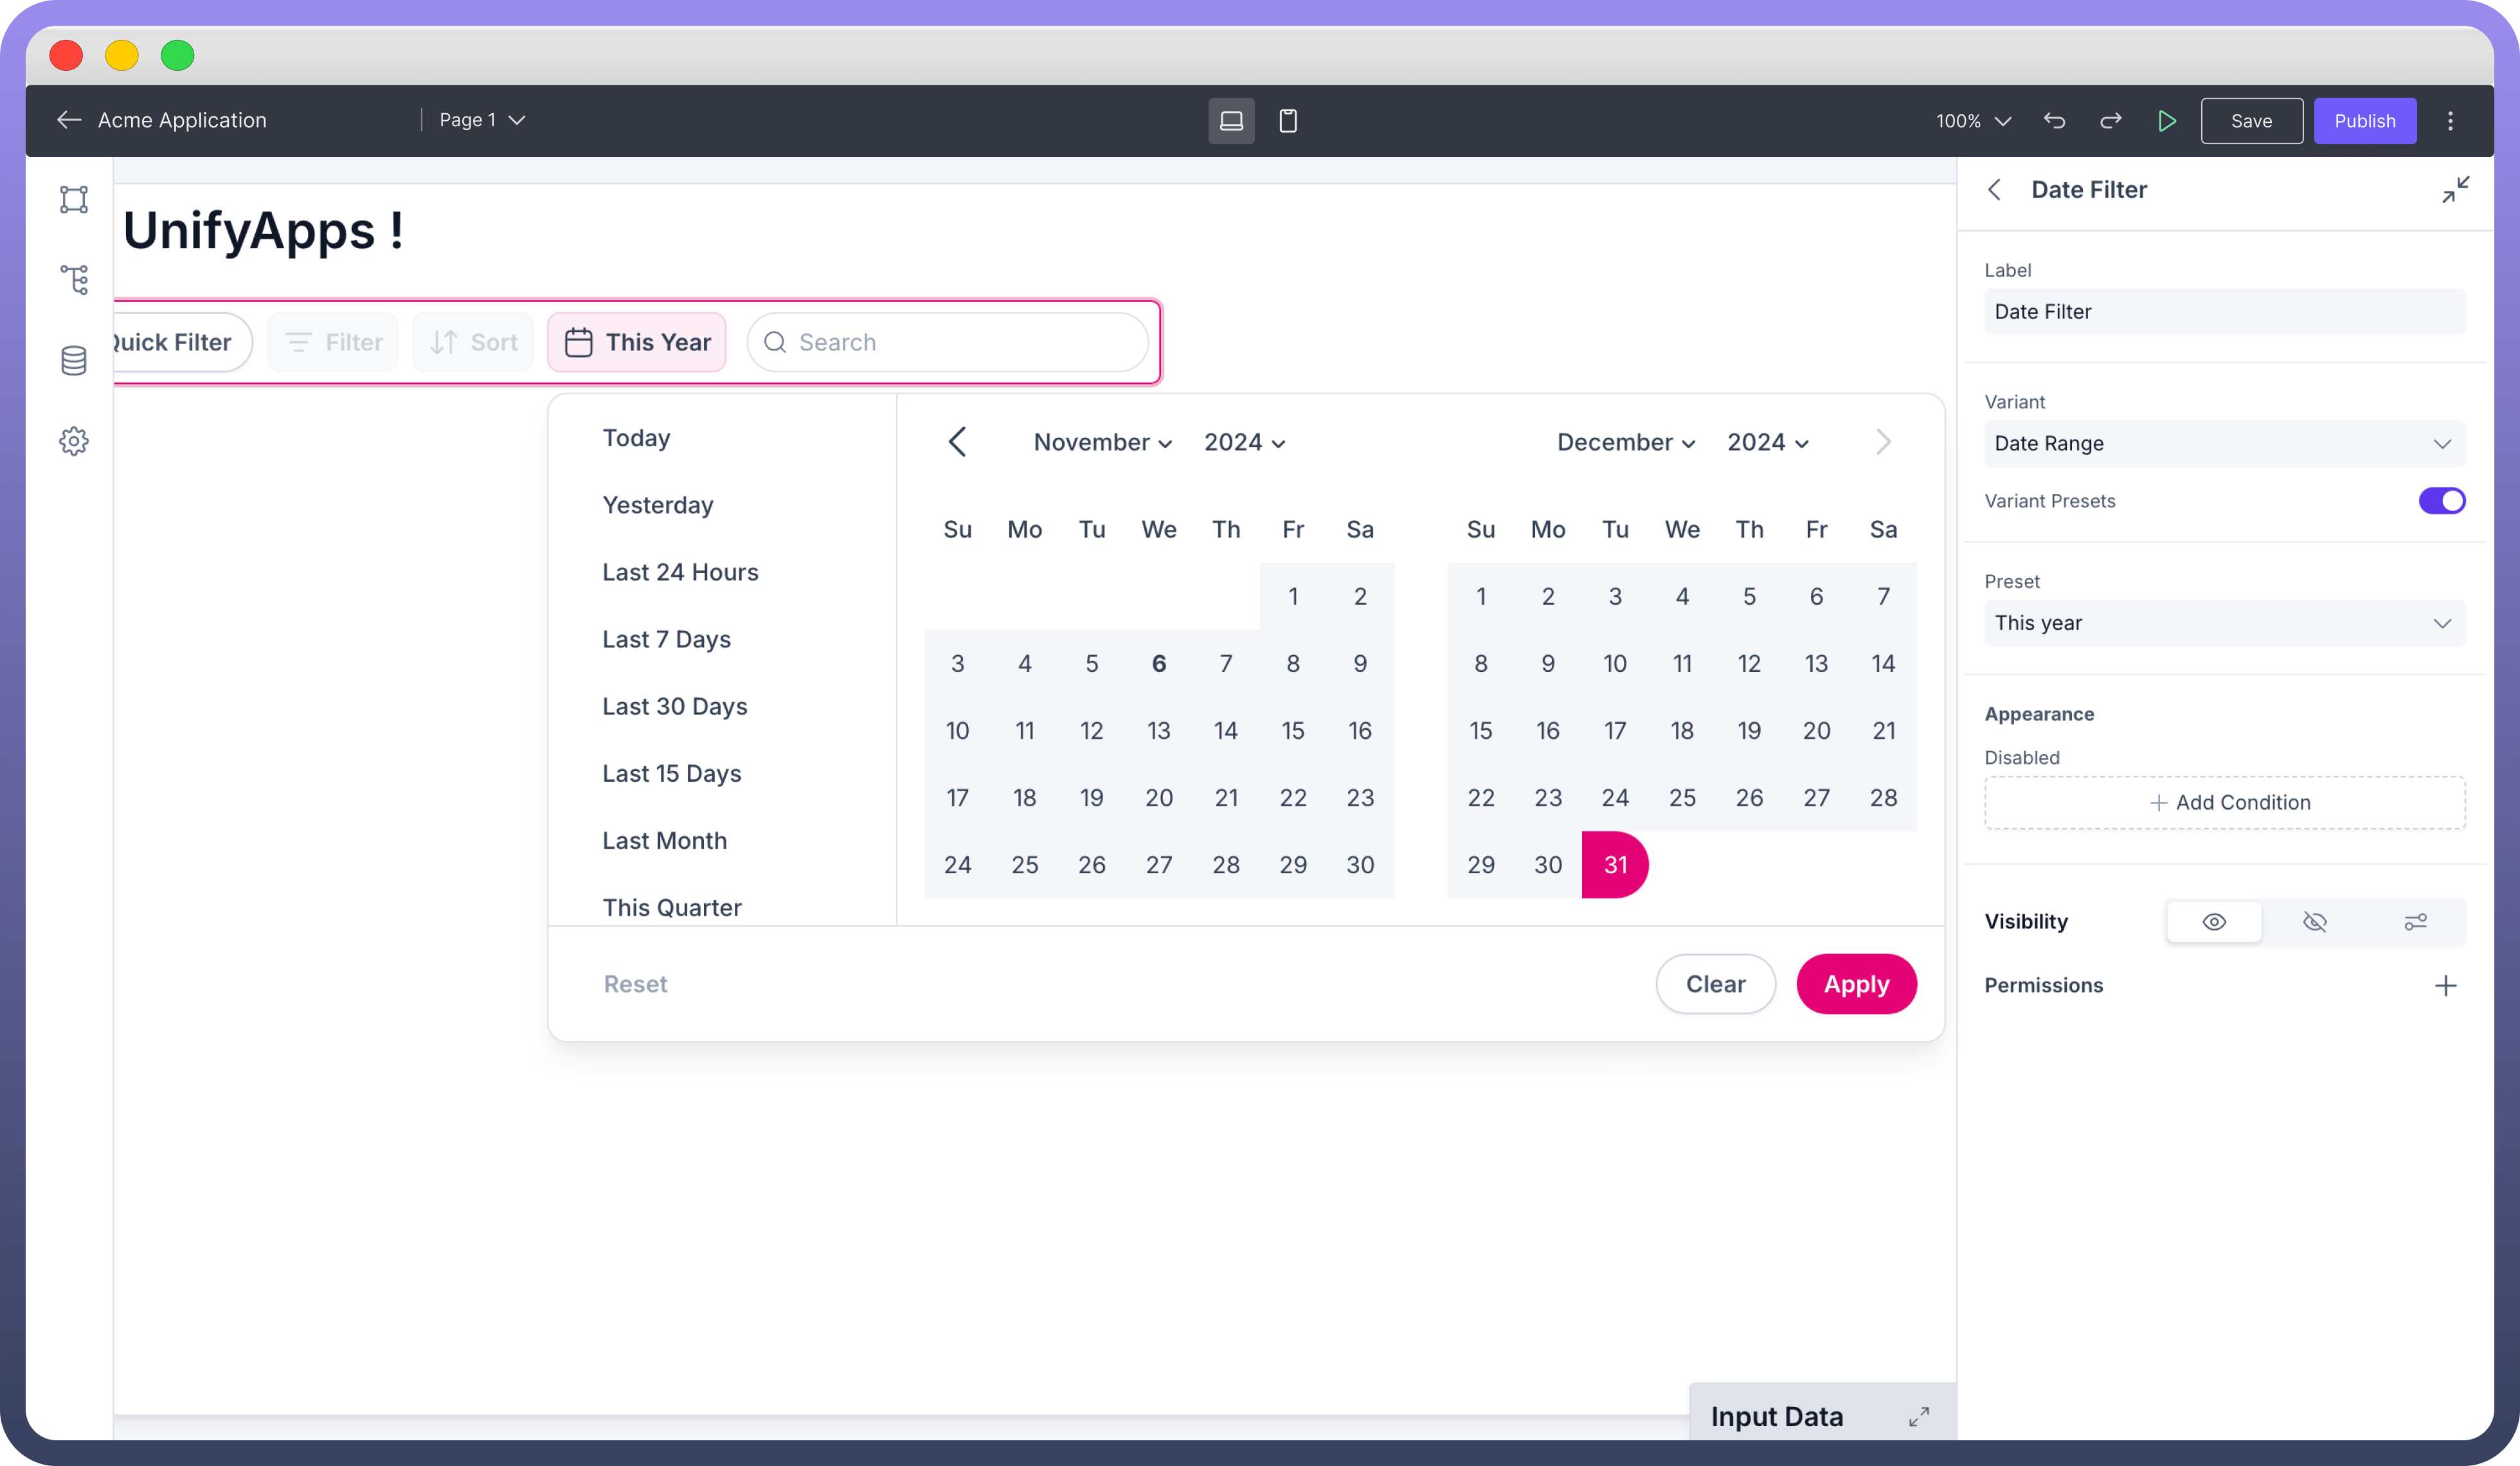Open the November month selector dropdown
The image size is (2520, 1466).
[x=1101, y=441]
